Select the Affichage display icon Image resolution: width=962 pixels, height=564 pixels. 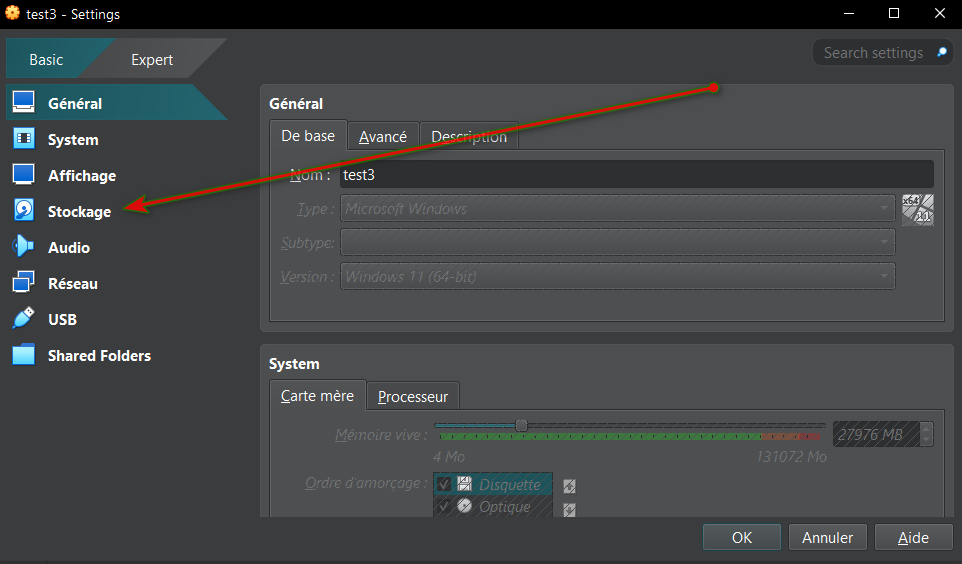coord(24,175)
